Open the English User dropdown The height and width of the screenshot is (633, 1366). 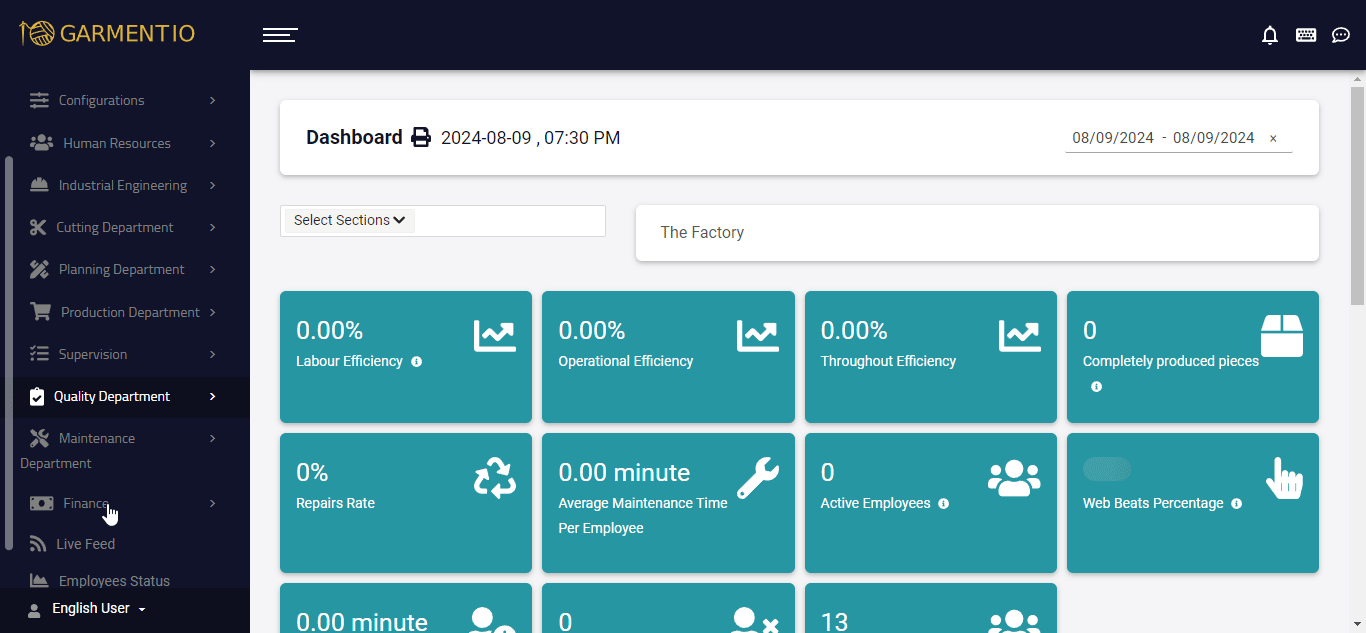click(88, 609)
